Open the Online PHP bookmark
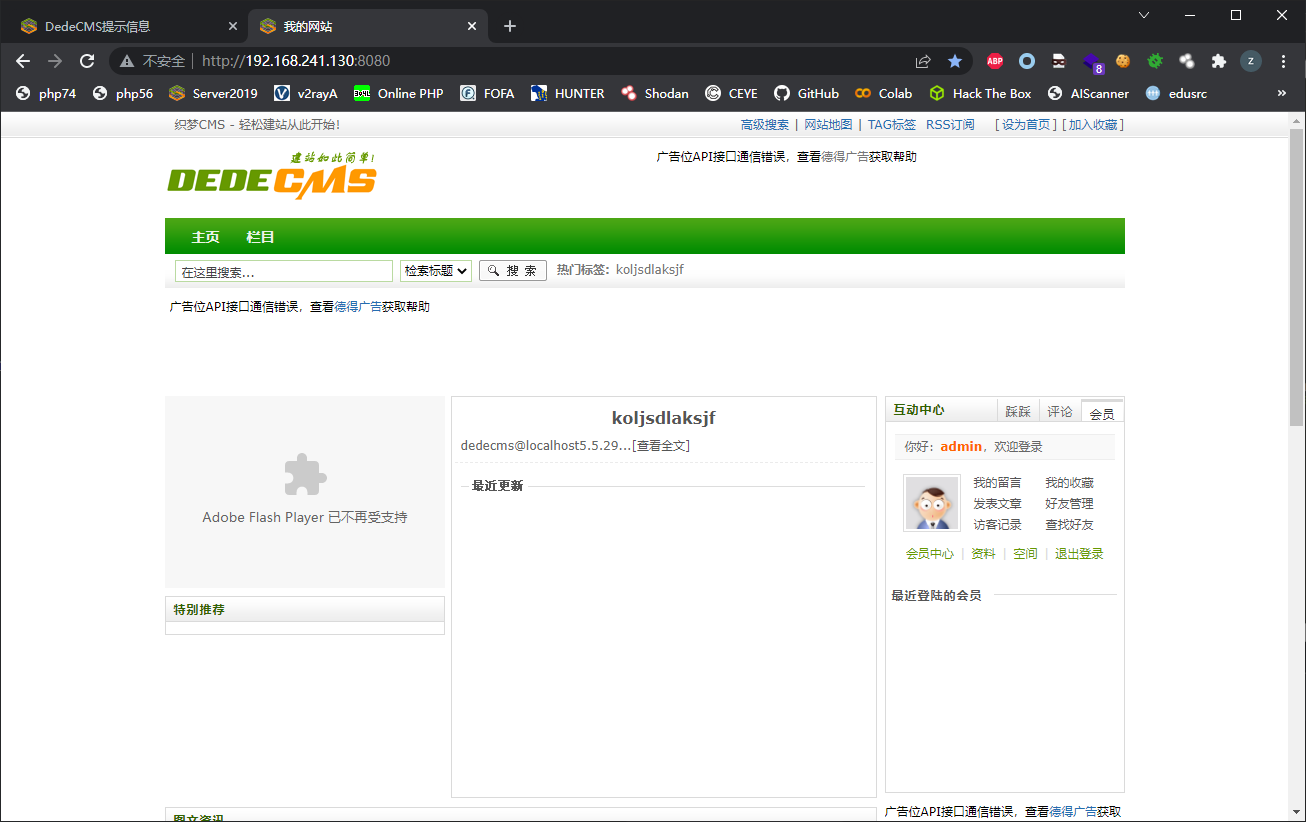Screen dimensions: 1306x822 (398, 93)
